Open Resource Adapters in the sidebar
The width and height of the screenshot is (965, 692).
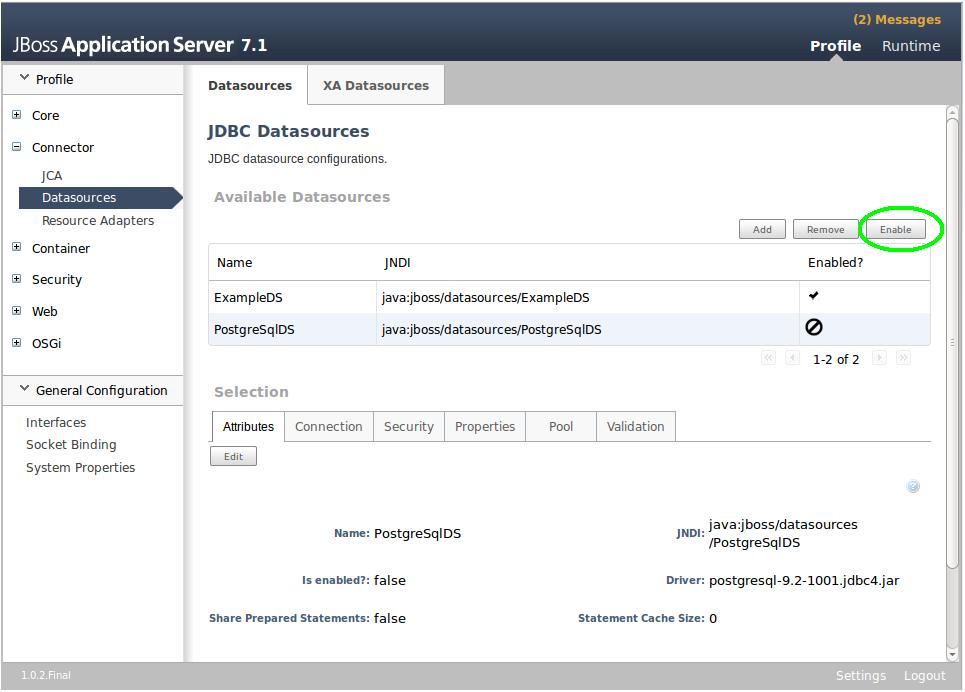click(x=98, y=220)
